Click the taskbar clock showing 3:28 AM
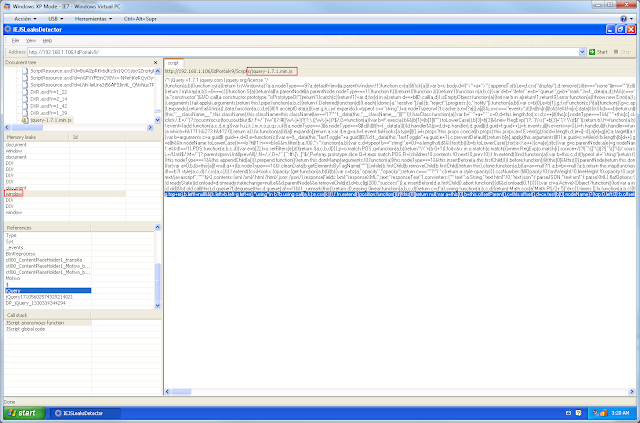 pyautogui.click(x=622, y=413)
